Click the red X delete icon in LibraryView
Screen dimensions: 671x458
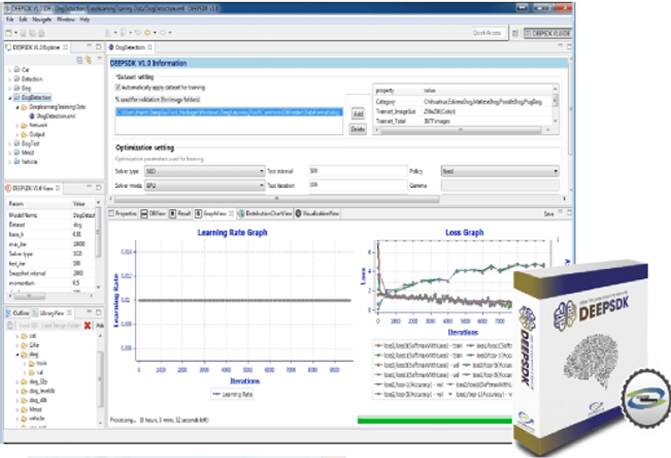click(x=88, y=326)
